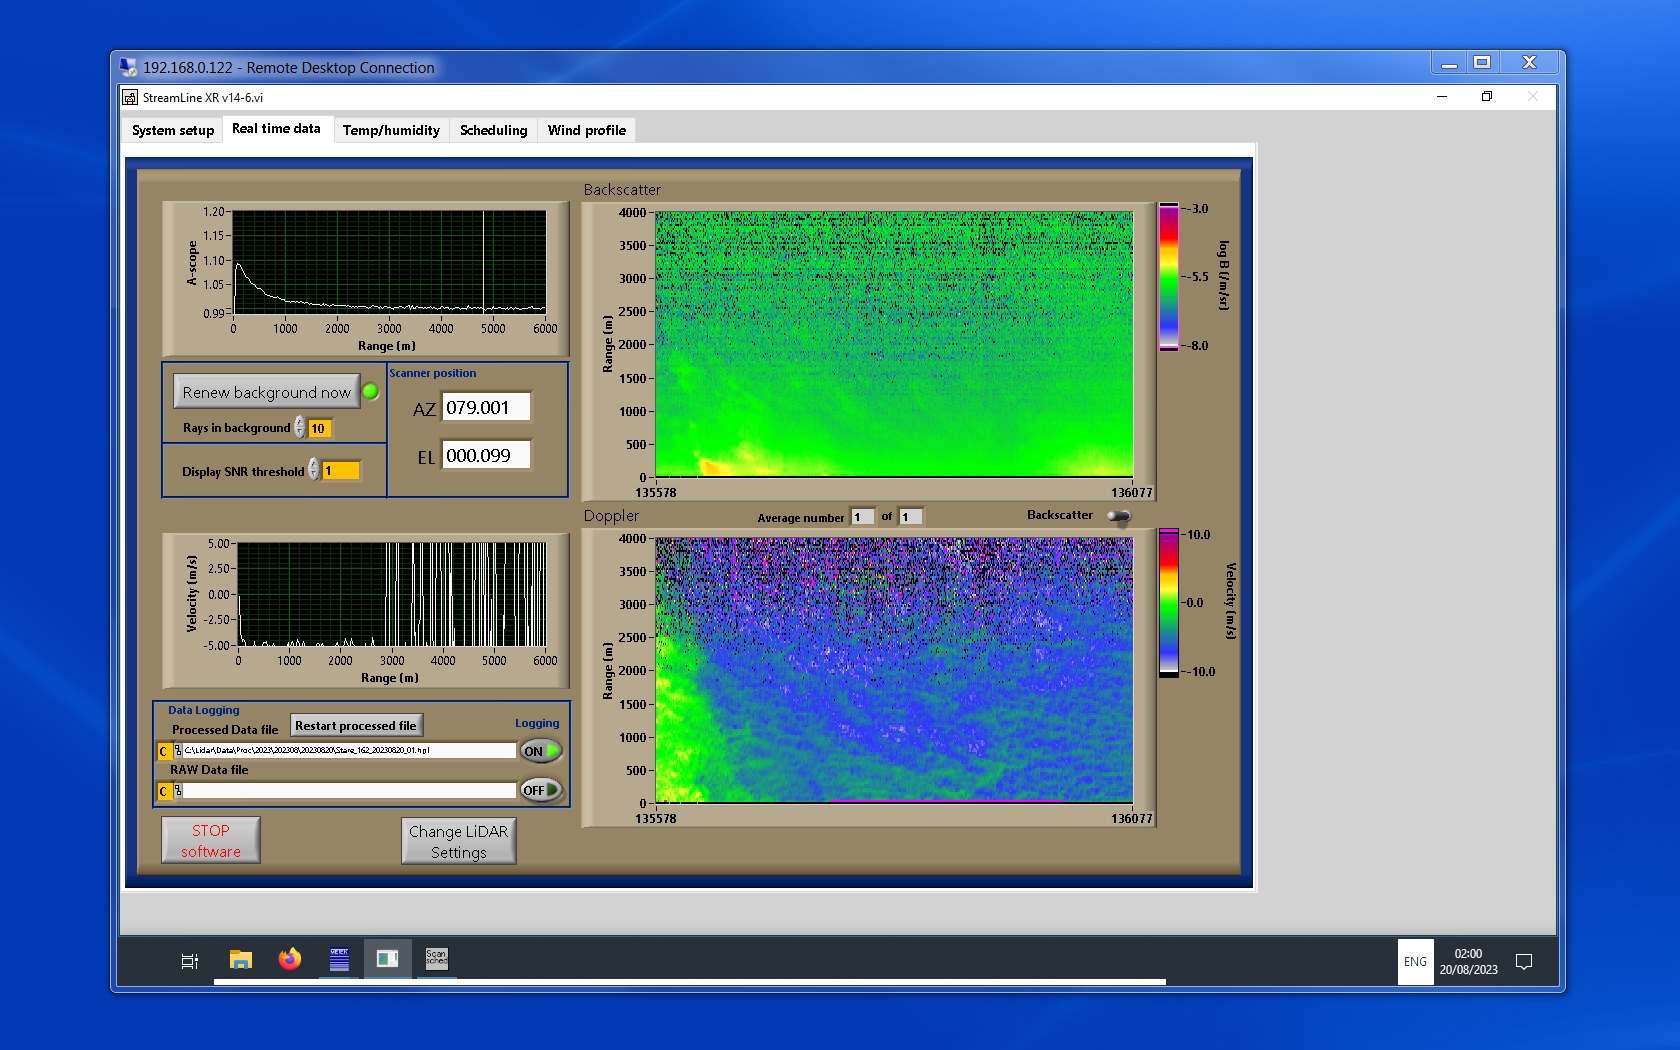1680x1050 pixels.
Task: Open the notification center icon
Action: 1524,962
